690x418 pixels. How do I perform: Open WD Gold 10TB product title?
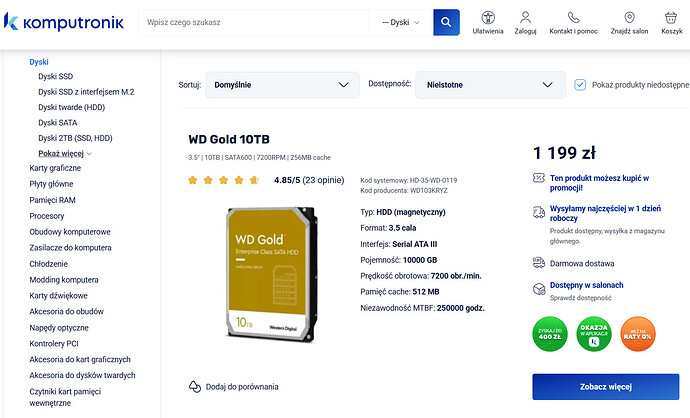(229, 139)
